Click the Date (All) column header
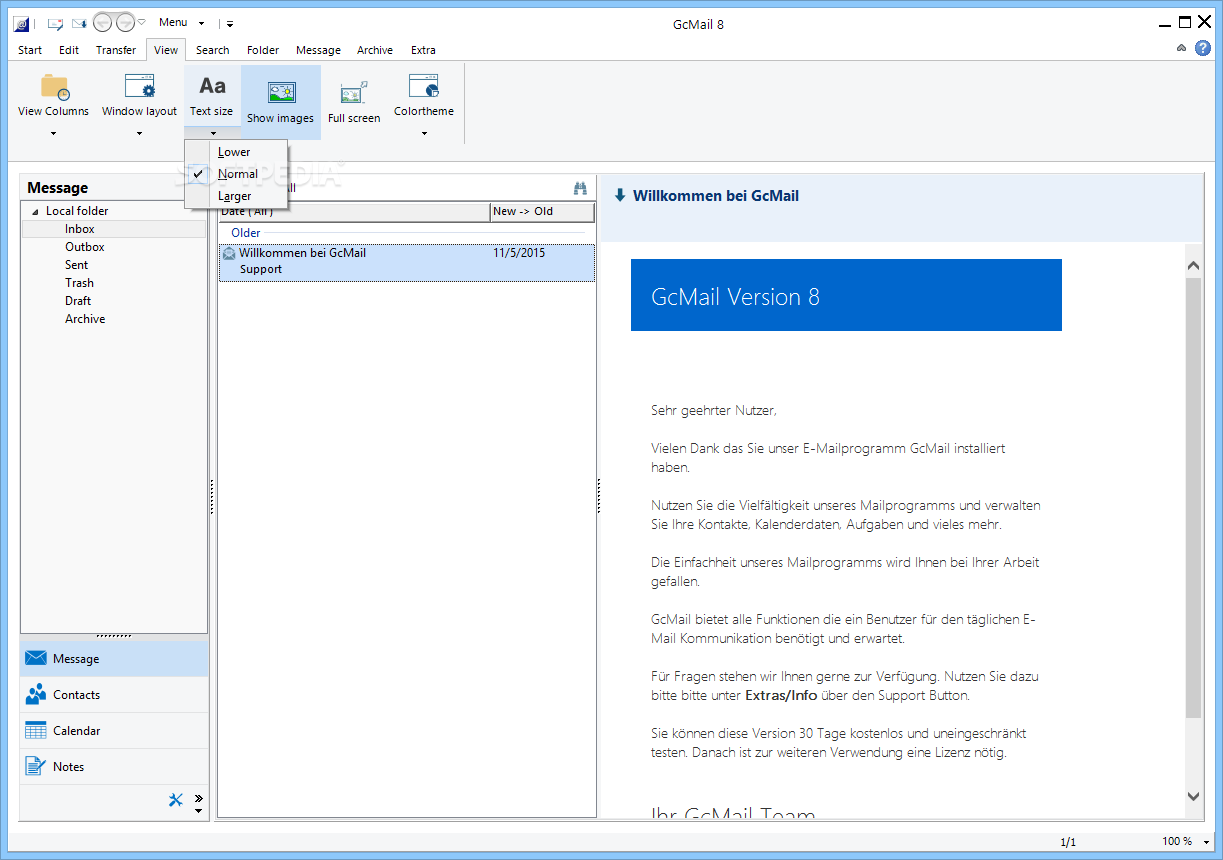The width and height of the screenshot is (1223, 860). 354,212
